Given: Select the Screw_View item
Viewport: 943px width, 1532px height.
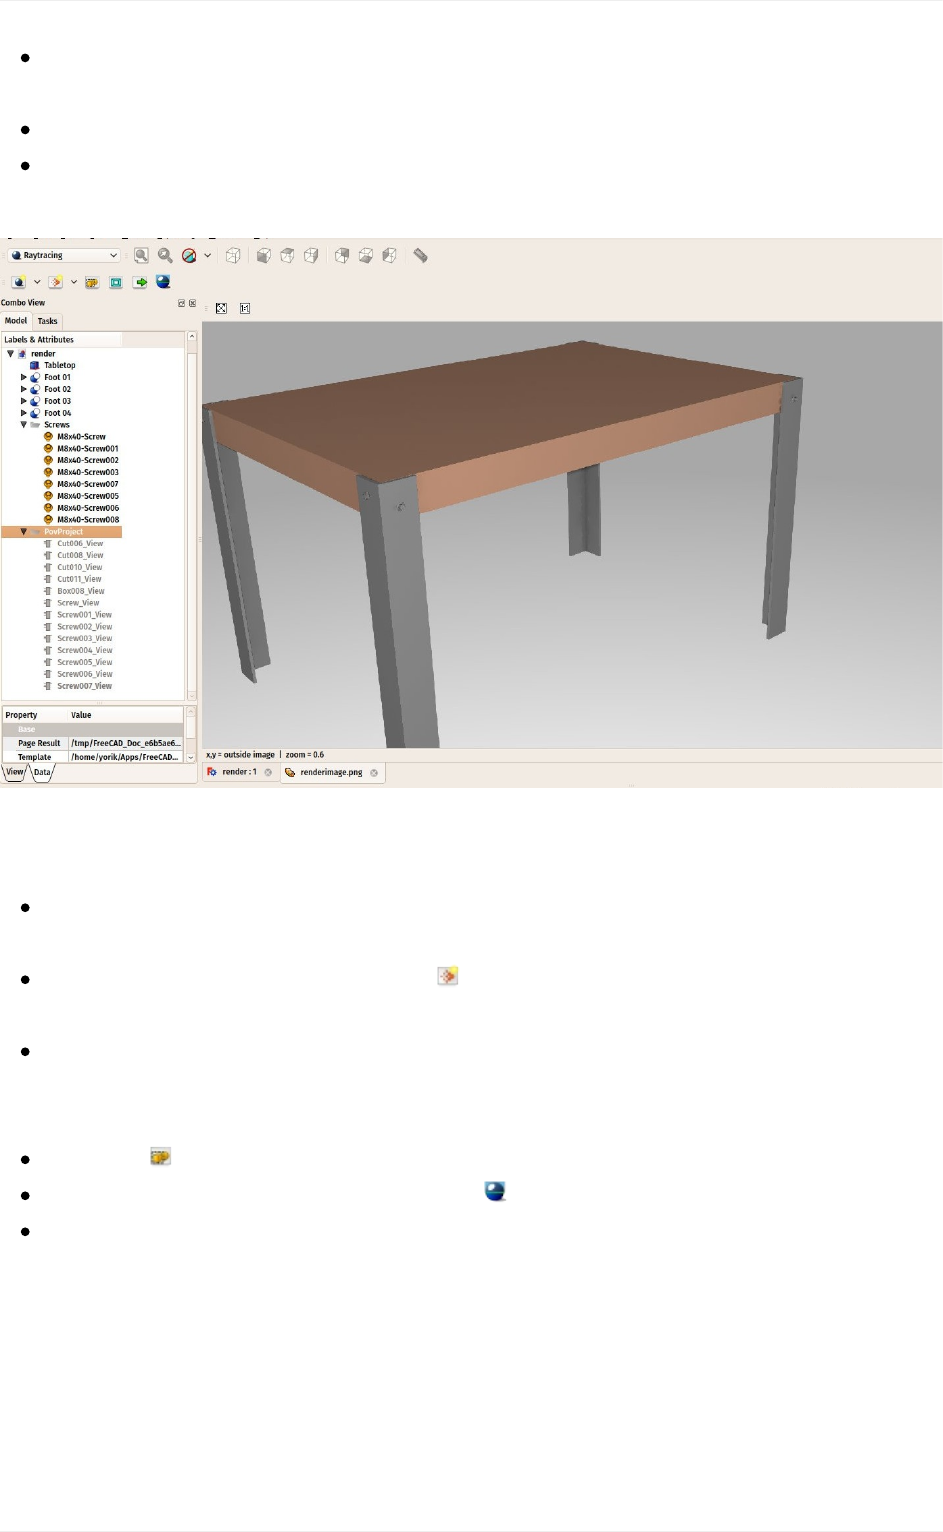Looking at the screenshot, I should [x=78, y=603].
